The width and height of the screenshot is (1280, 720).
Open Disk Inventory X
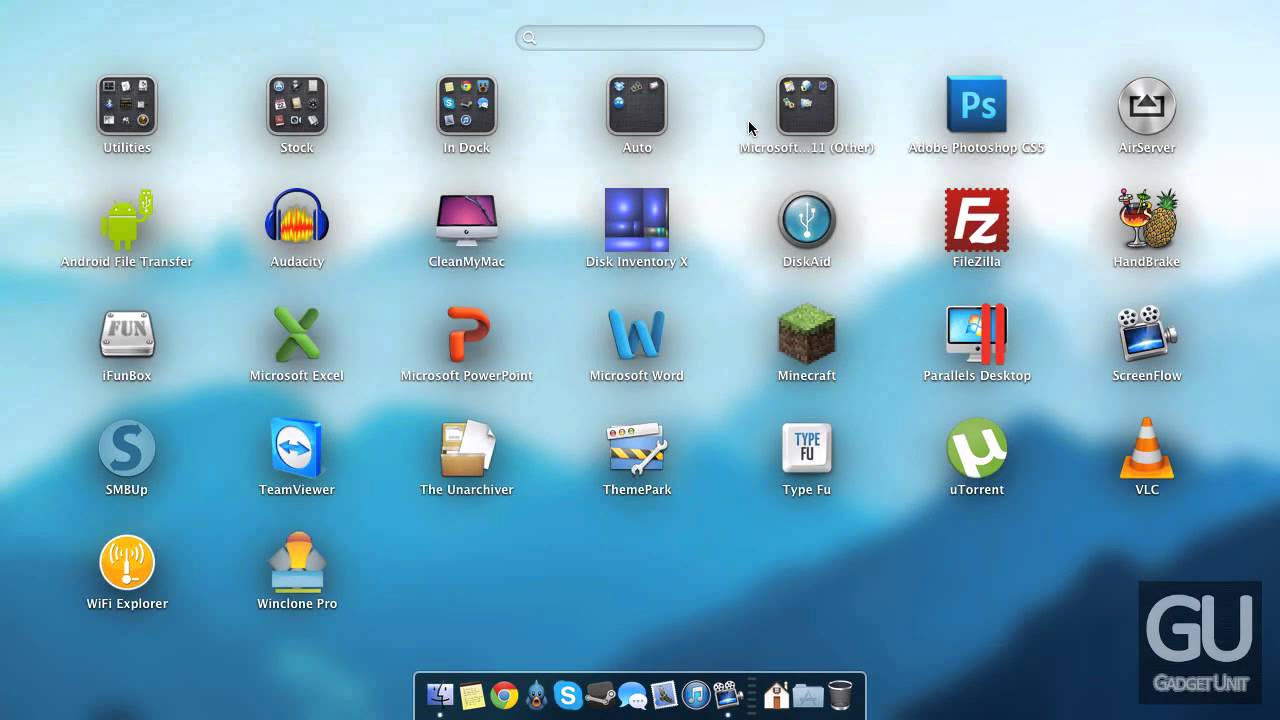[x=637, y=219]
